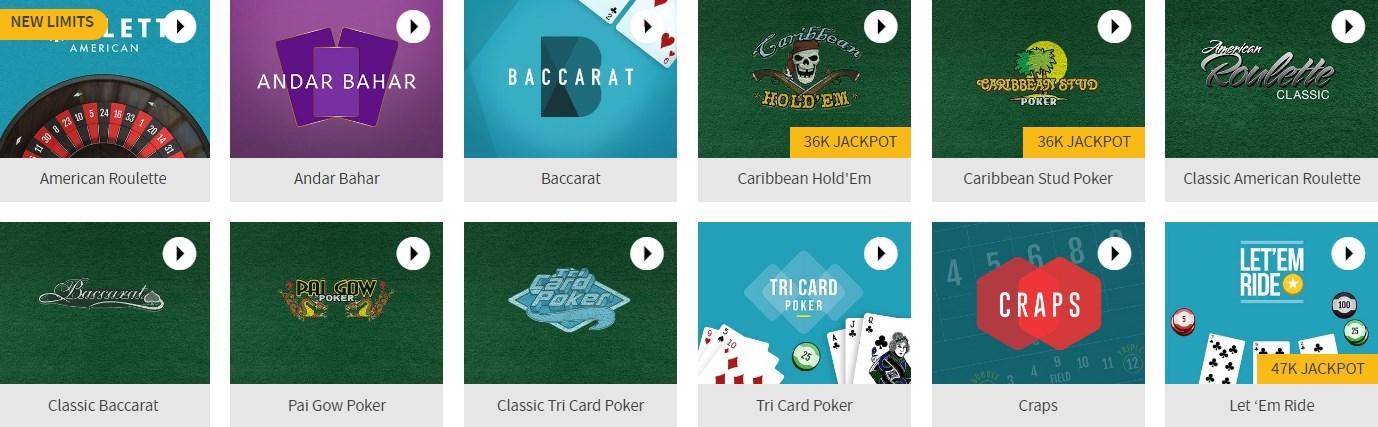Open the Classic Tri Card Poker thumbnail
The image size is (1378, 427).
pyautogui.click(x=570, y=303)
